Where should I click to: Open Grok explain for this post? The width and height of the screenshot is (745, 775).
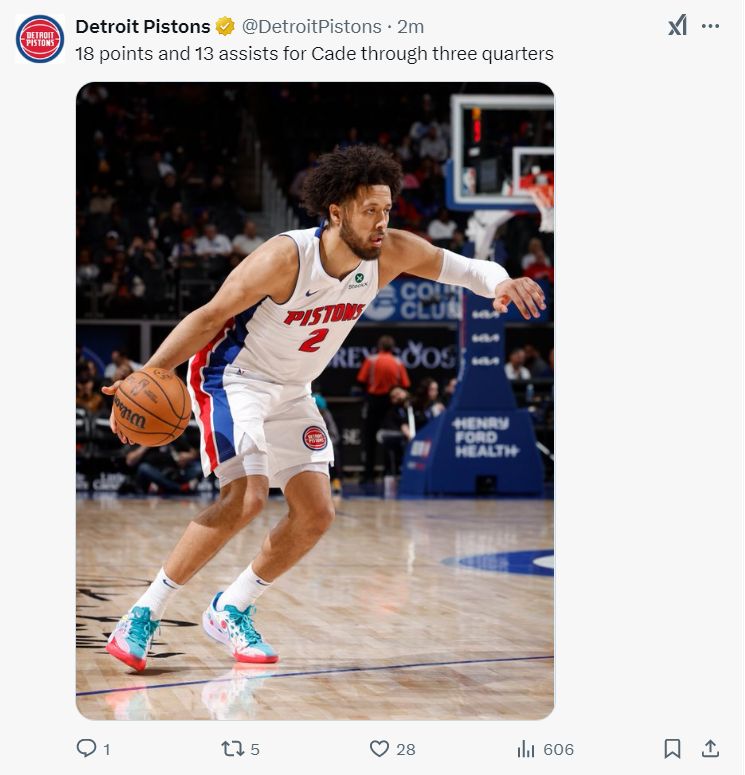tap(677, 26)
